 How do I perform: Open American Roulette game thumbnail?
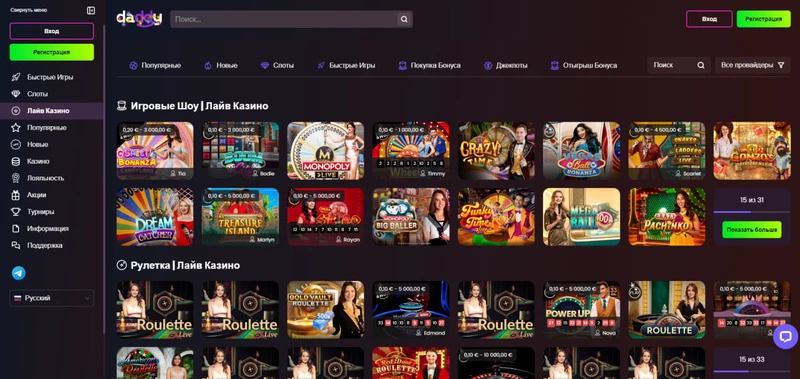[155, 363]
